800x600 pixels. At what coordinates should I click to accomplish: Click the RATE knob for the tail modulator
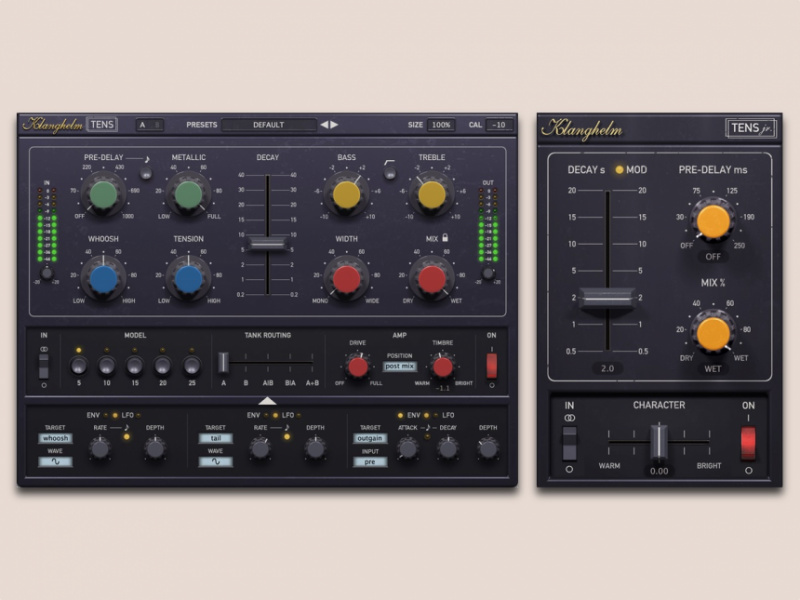pyautogui.click(x=260, y=449)
